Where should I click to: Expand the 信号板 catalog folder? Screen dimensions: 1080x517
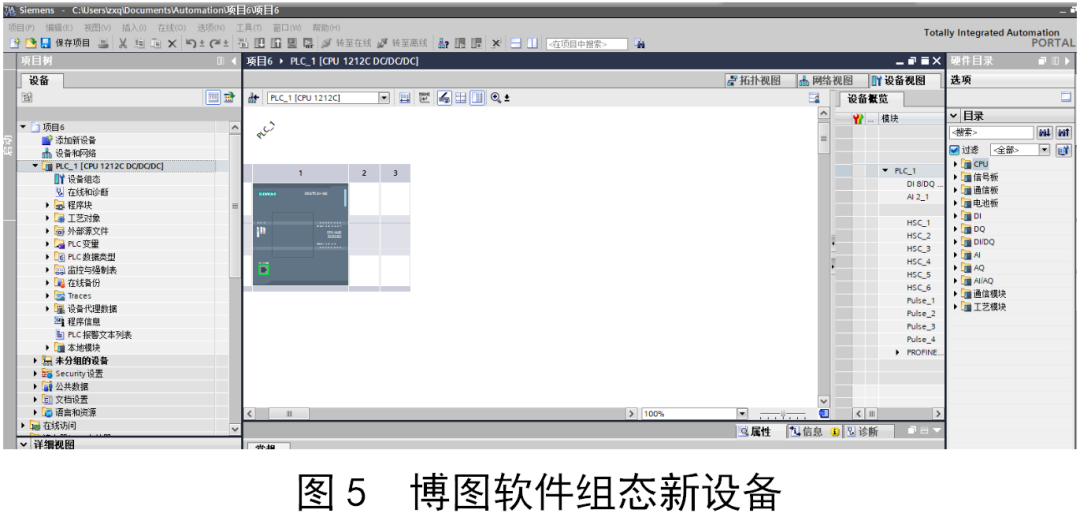coord(956,177)
